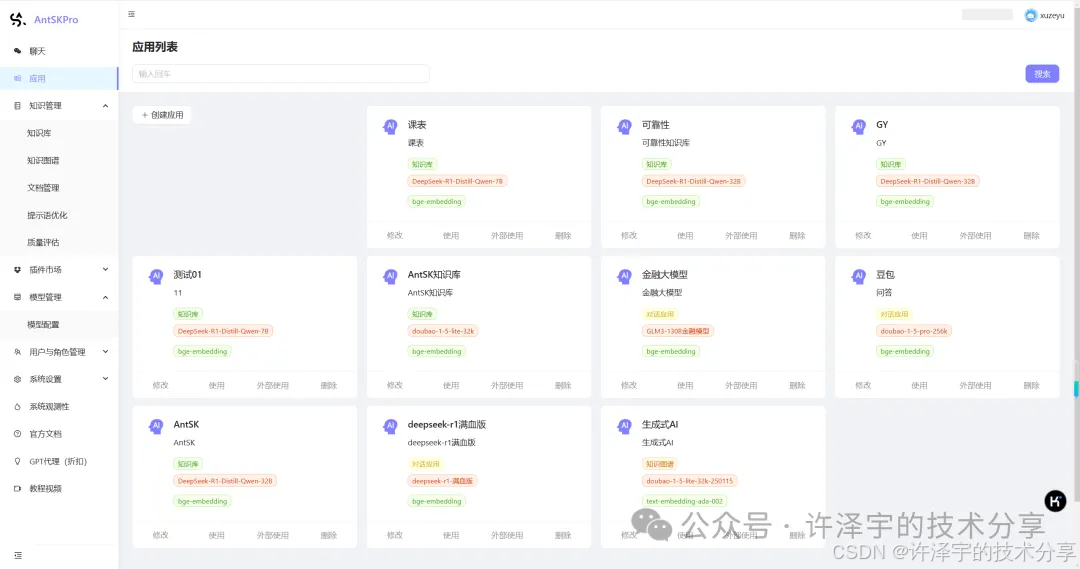
Task: Click the doubao-1-5-pro-256k tag
Action: coord(914,331)
